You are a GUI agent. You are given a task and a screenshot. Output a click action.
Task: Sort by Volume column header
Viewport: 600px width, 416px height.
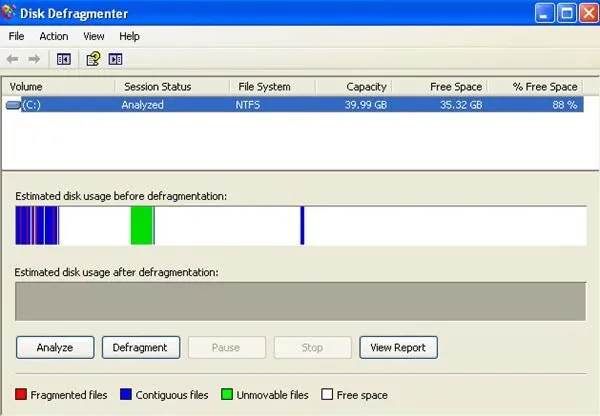59,87
